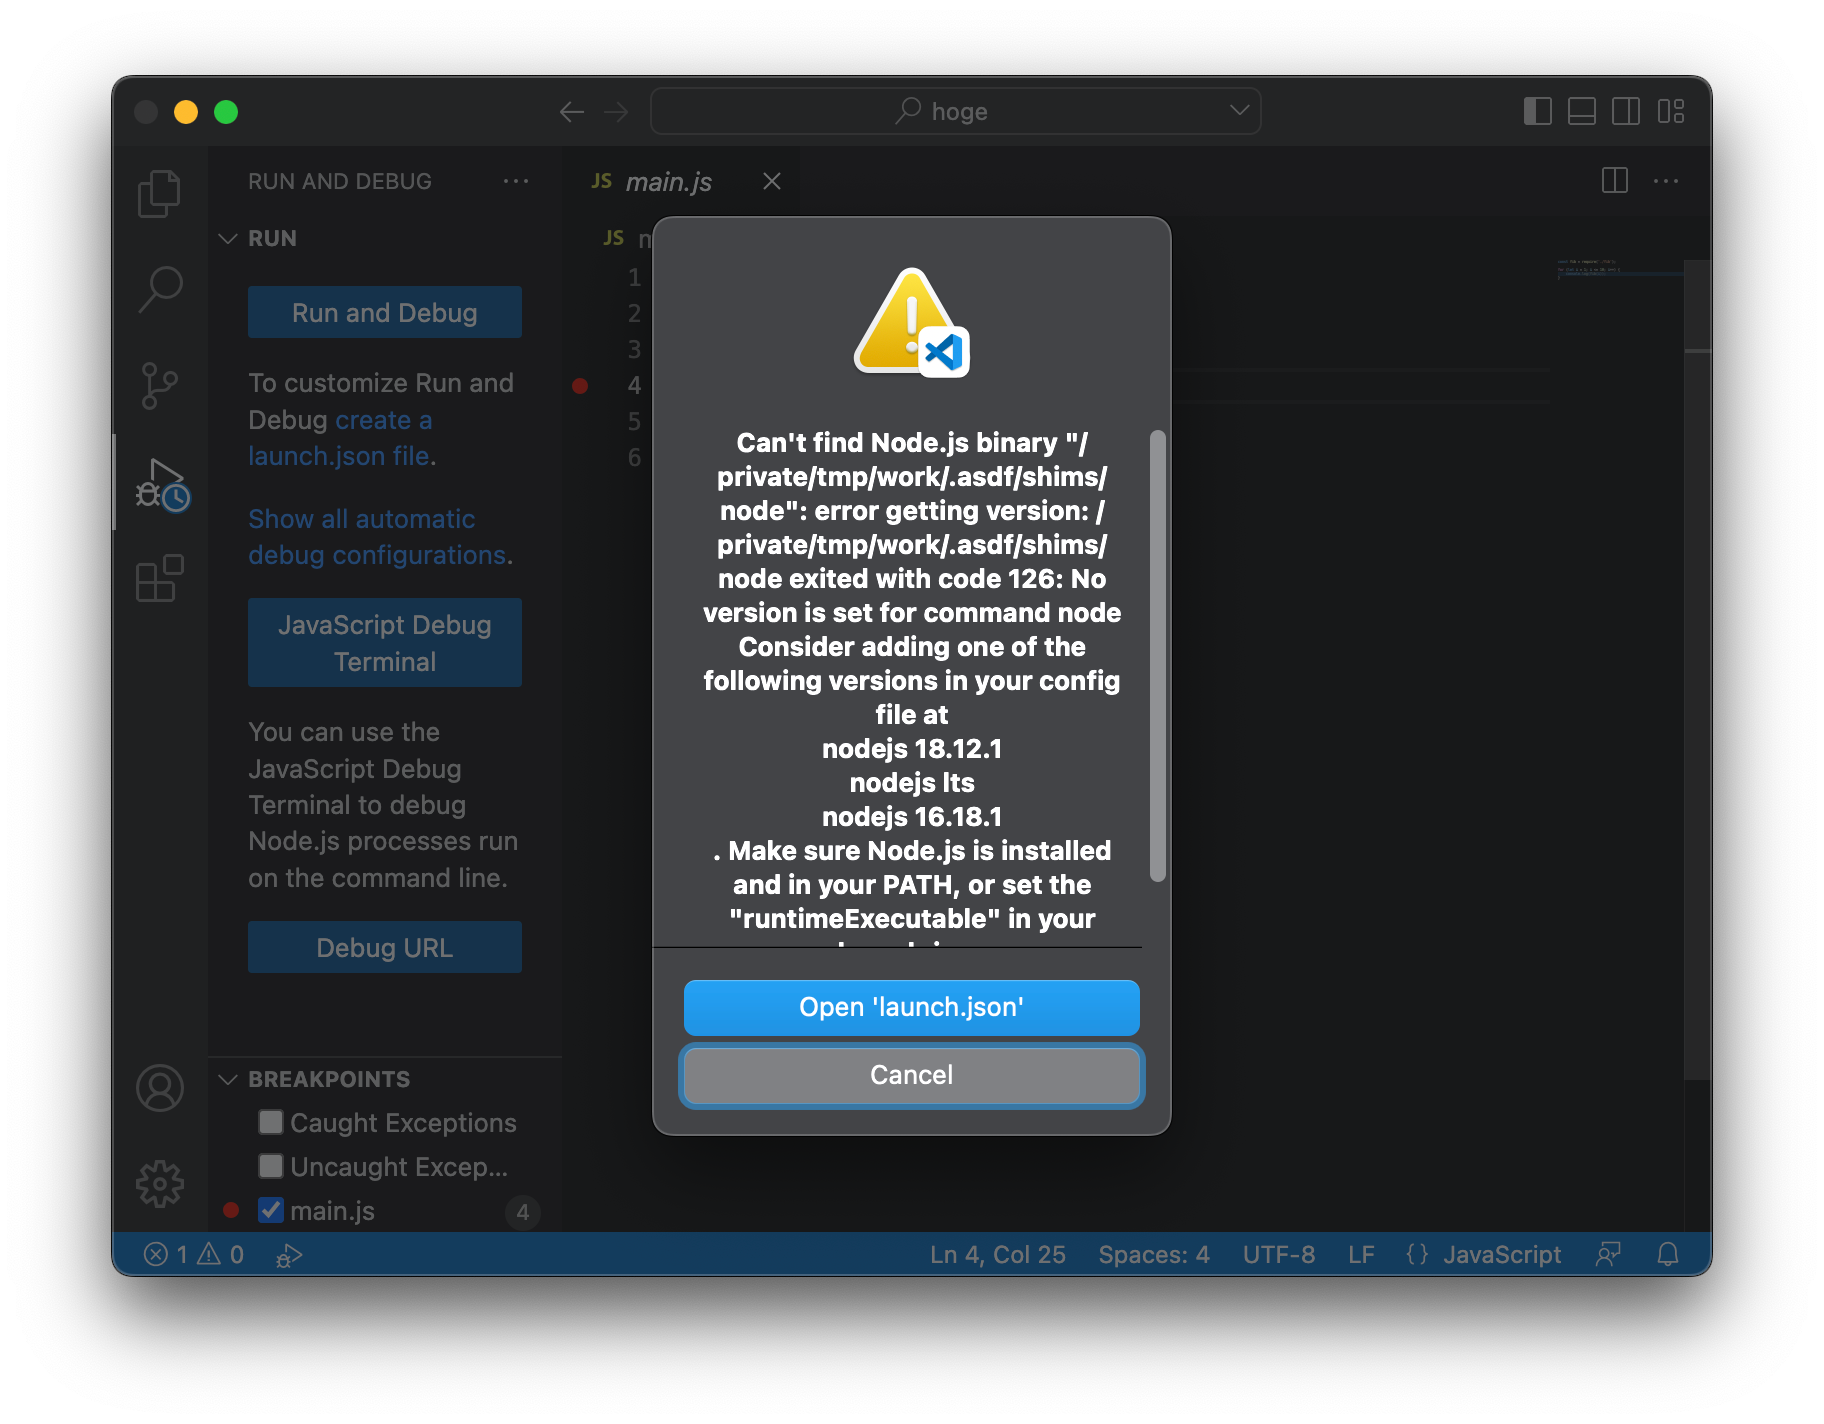
Task: Split the editor to the right
Action: 1614,181
